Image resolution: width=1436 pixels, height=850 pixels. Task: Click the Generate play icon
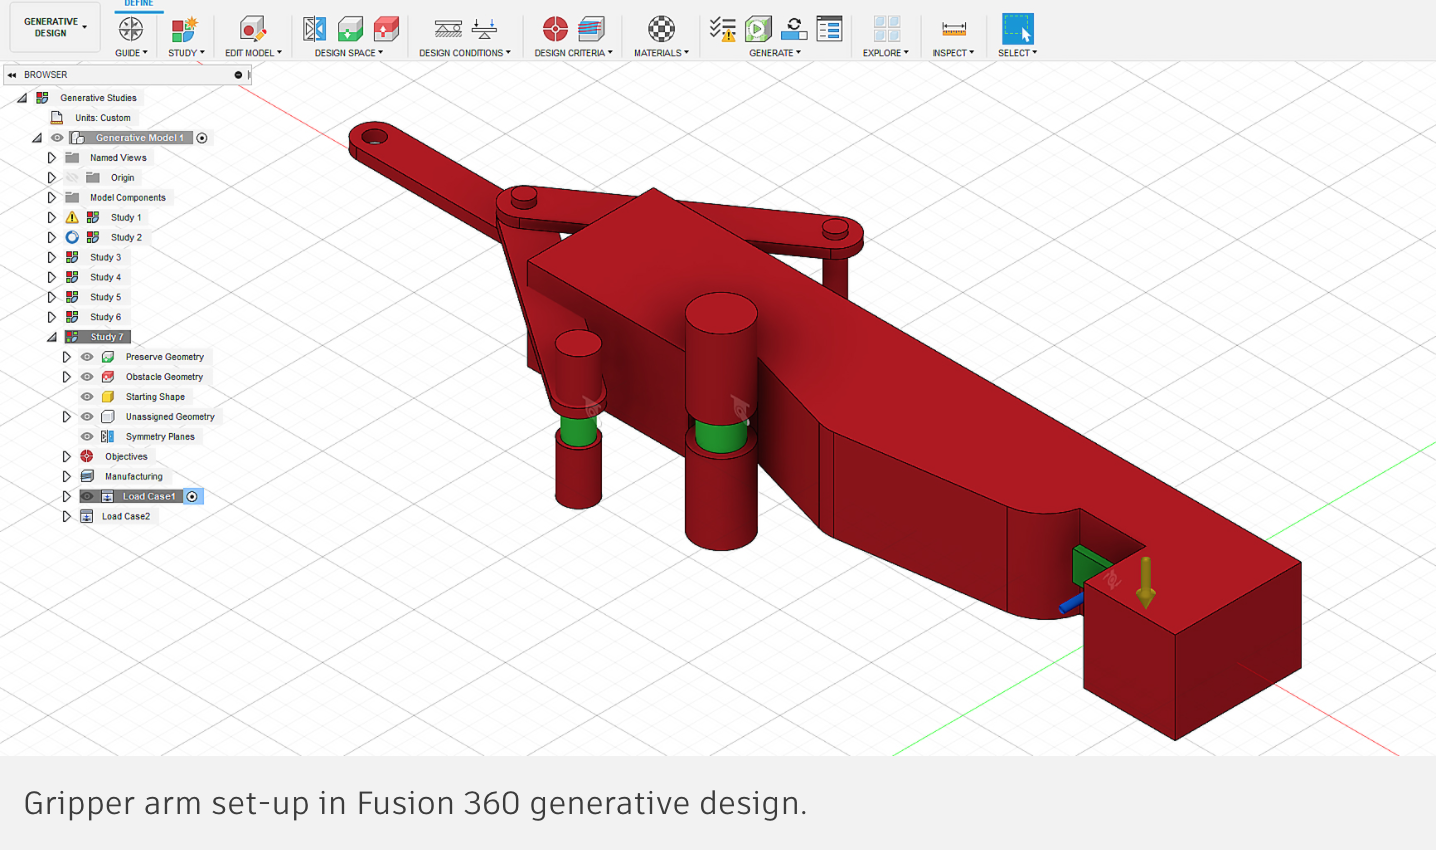click(758, 29)
